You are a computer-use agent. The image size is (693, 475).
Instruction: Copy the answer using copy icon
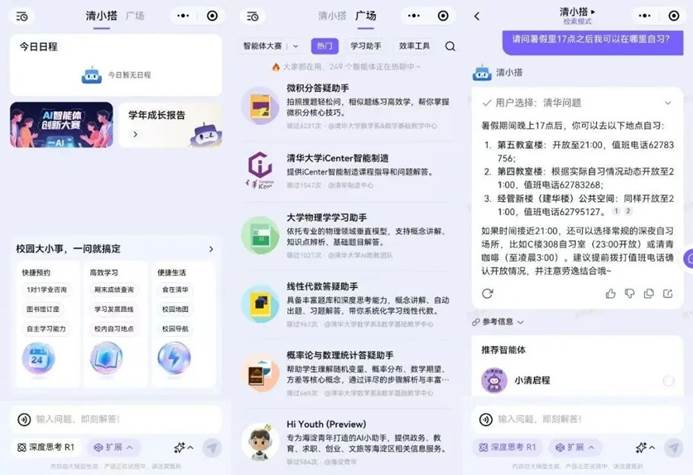(x=649, y=293)
